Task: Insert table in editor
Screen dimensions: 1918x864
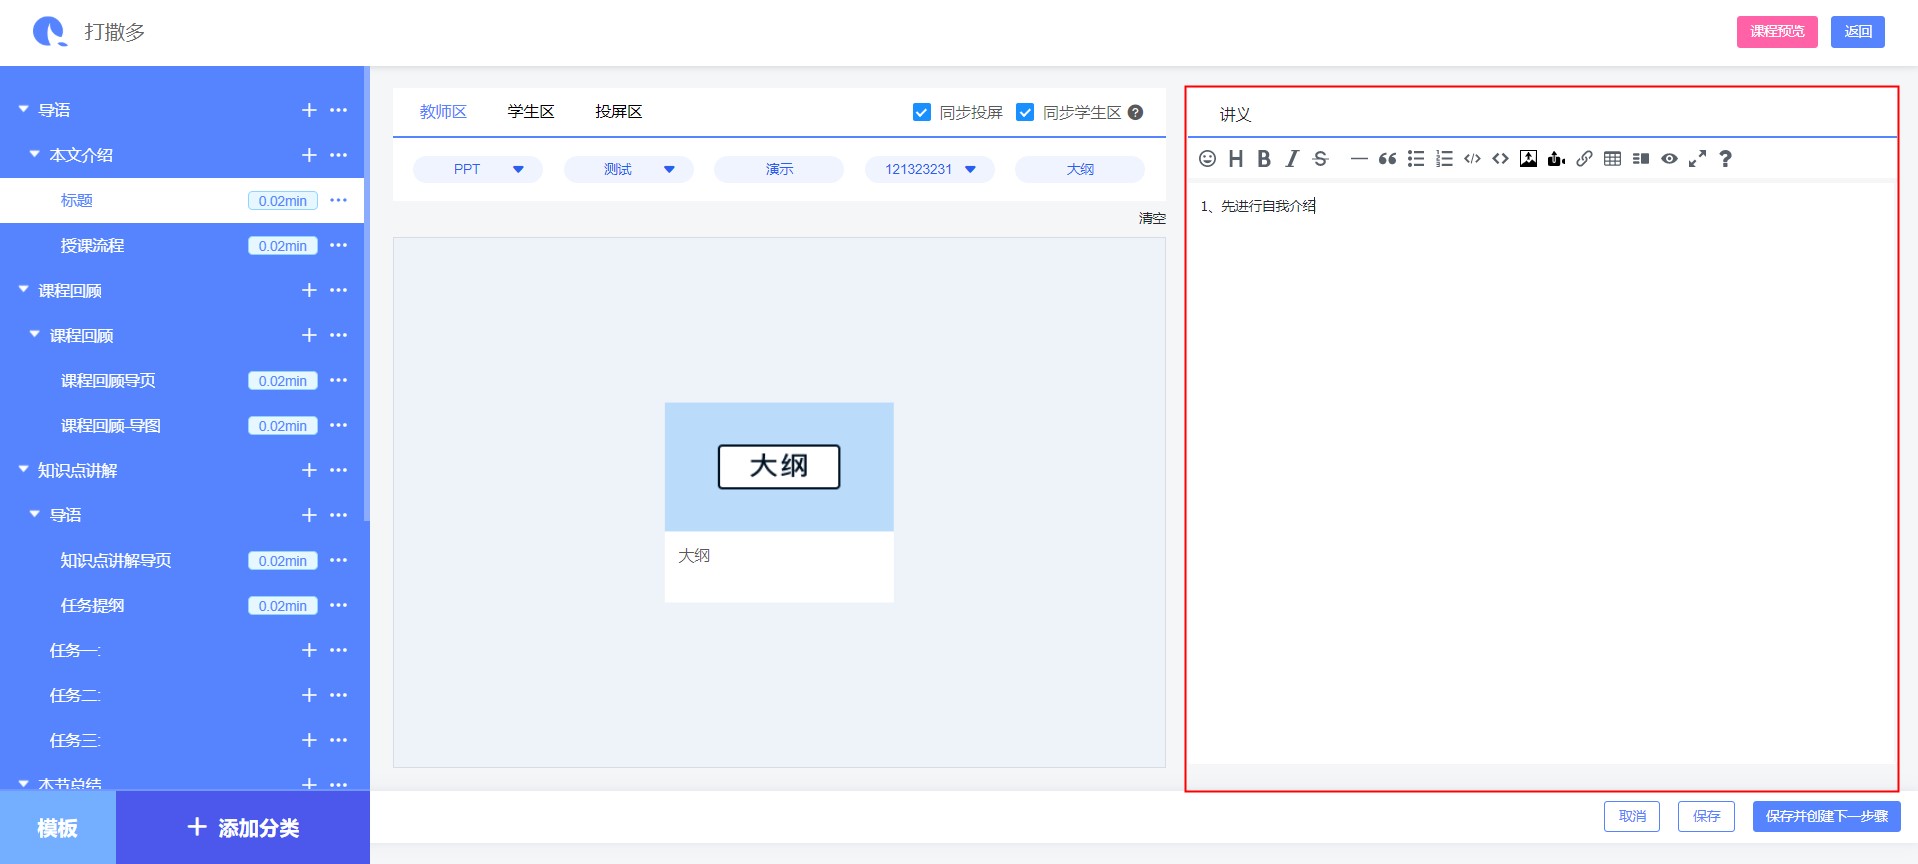Action: coord(1612,158)
